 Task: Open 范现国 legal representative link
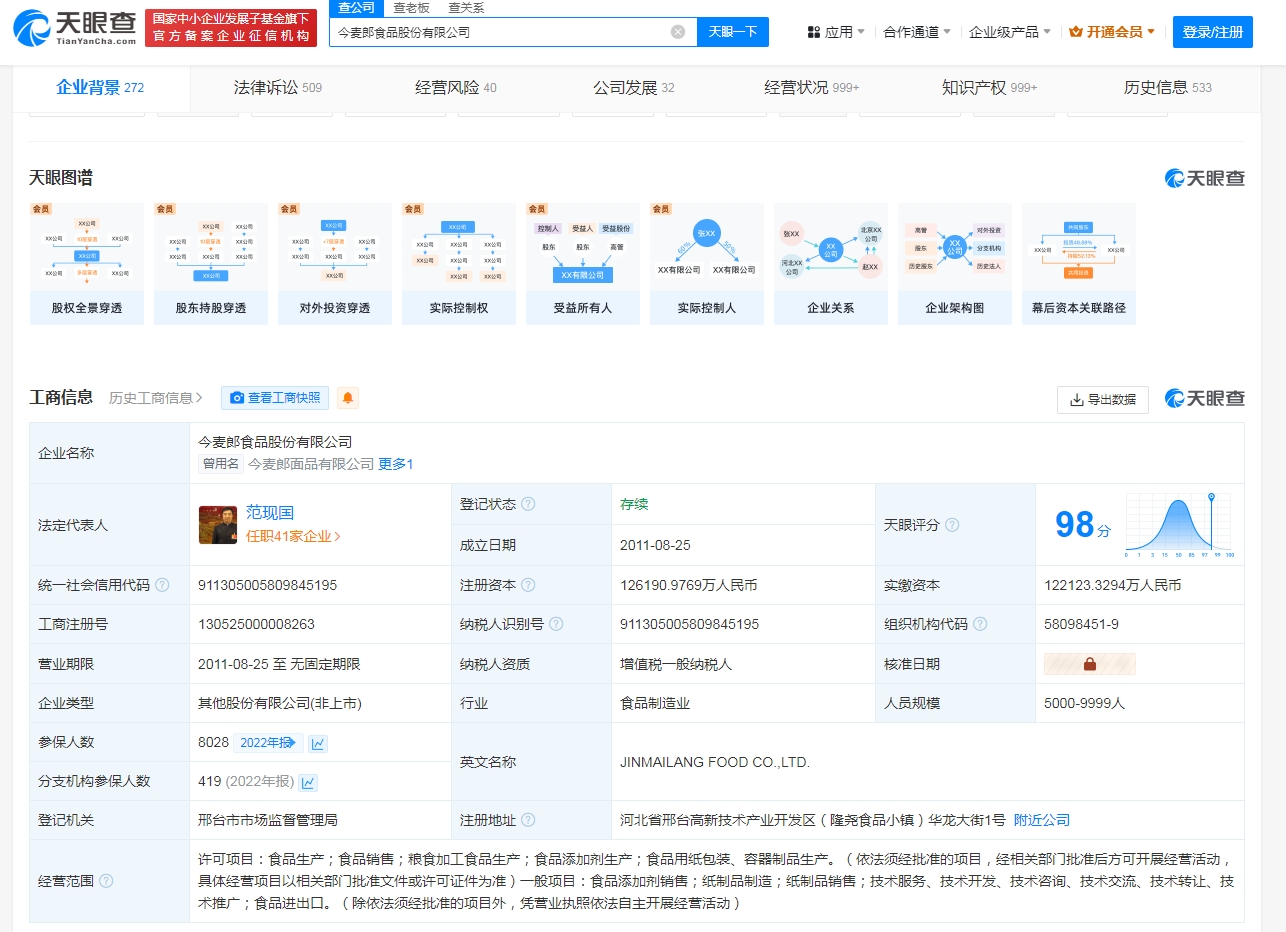(270, 513)
